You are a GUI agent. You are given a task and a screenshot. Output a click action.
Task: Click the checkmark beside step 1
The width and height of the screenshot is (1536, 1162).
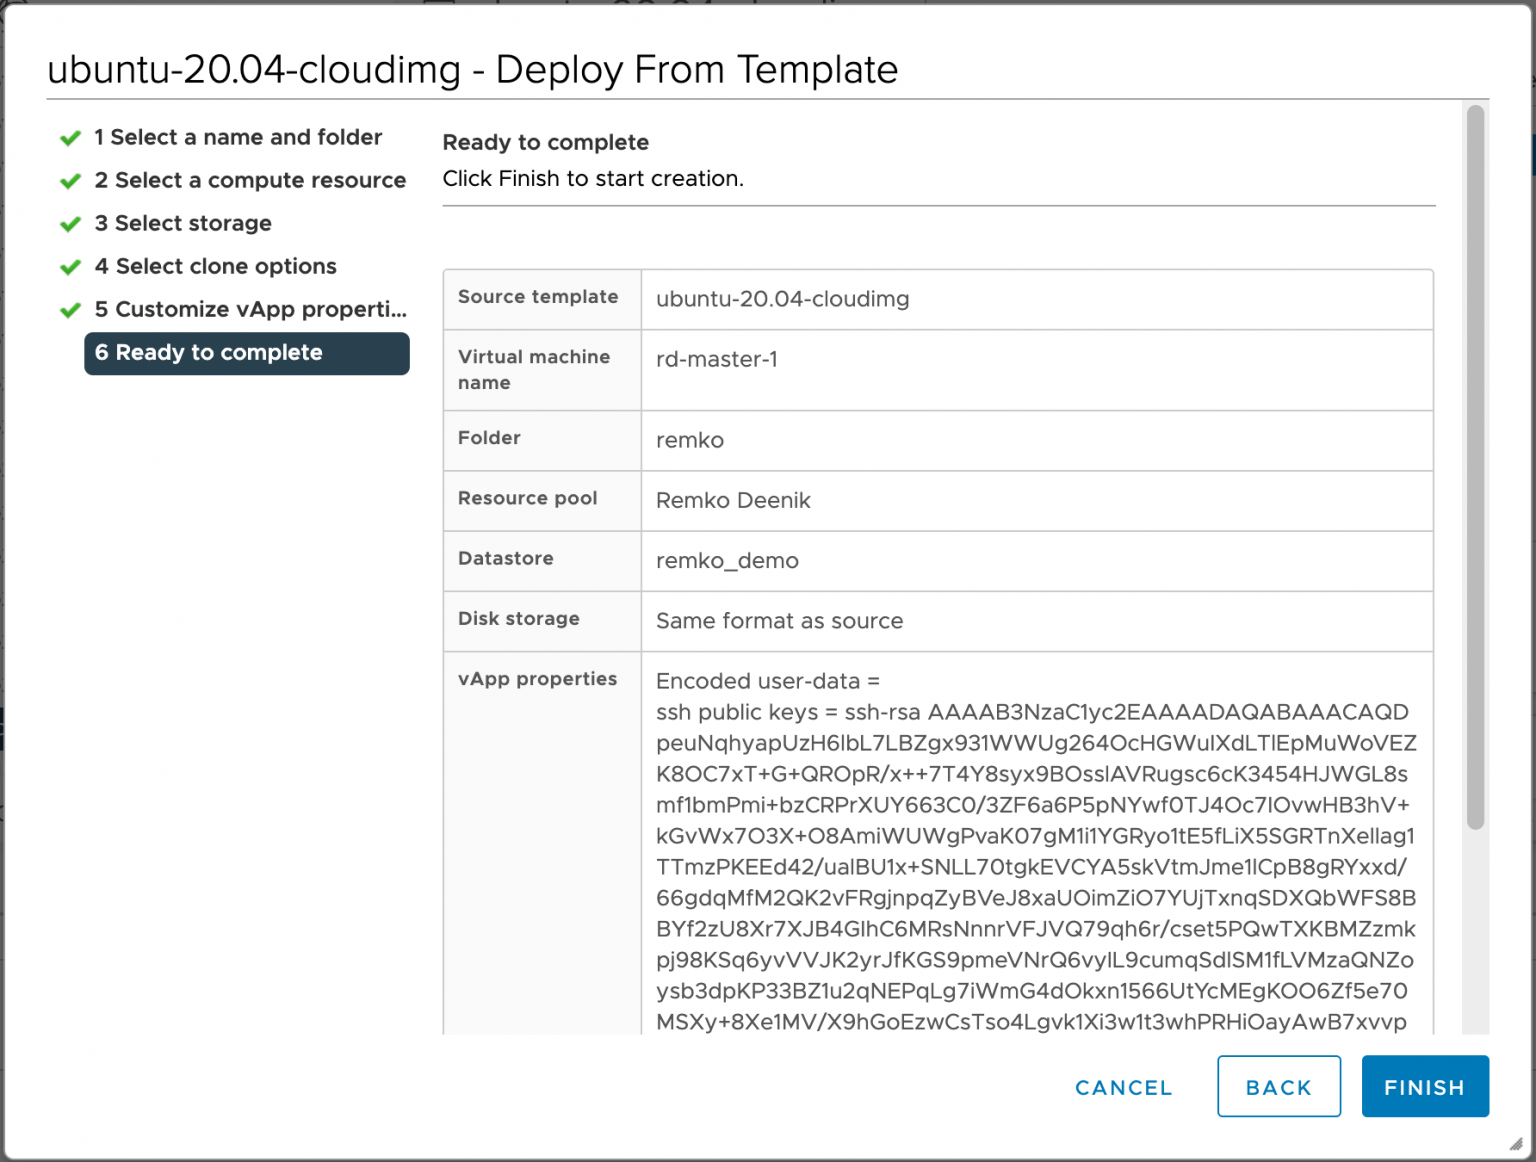tap(70, 137)
